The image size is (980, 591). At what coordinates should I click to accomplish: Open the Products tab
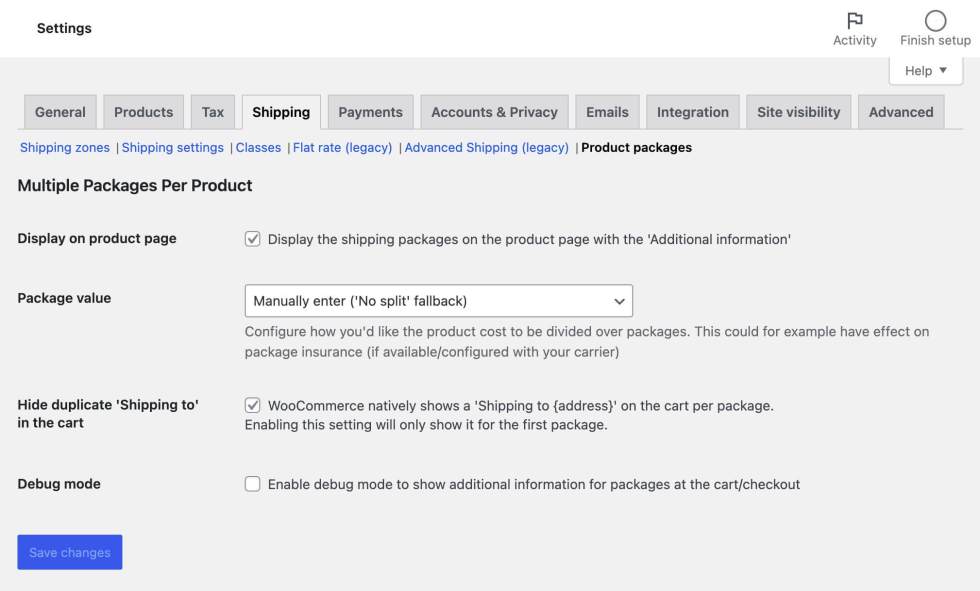coord(143,112)
